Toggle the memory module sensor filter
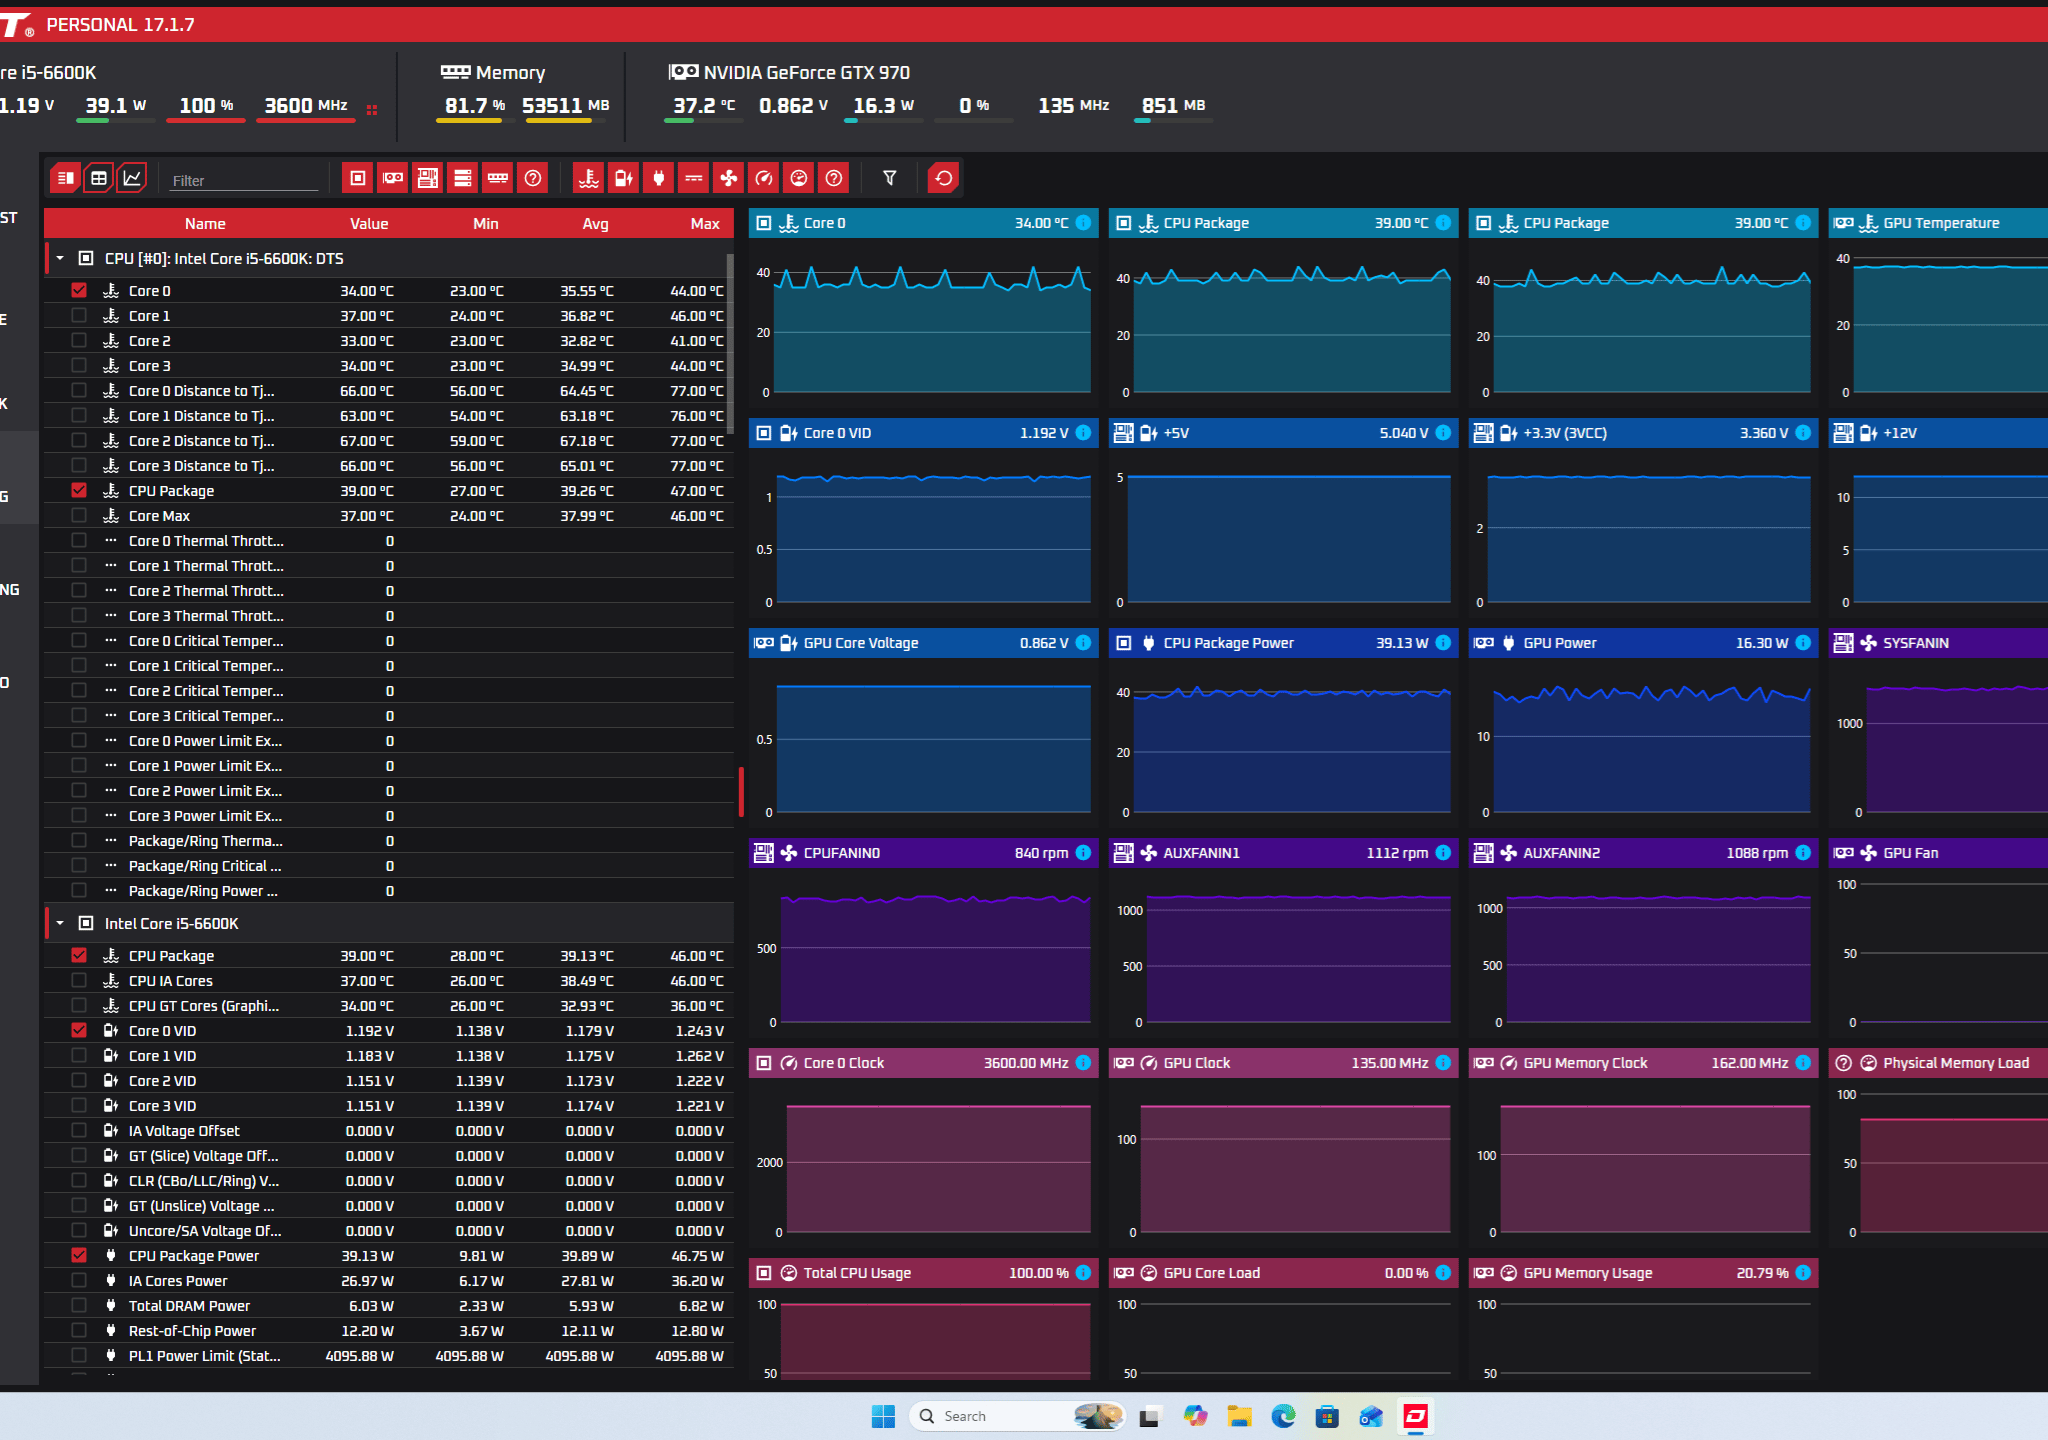The width and height of the screenshot is (2048, 1440). click(x=498, y=178)
